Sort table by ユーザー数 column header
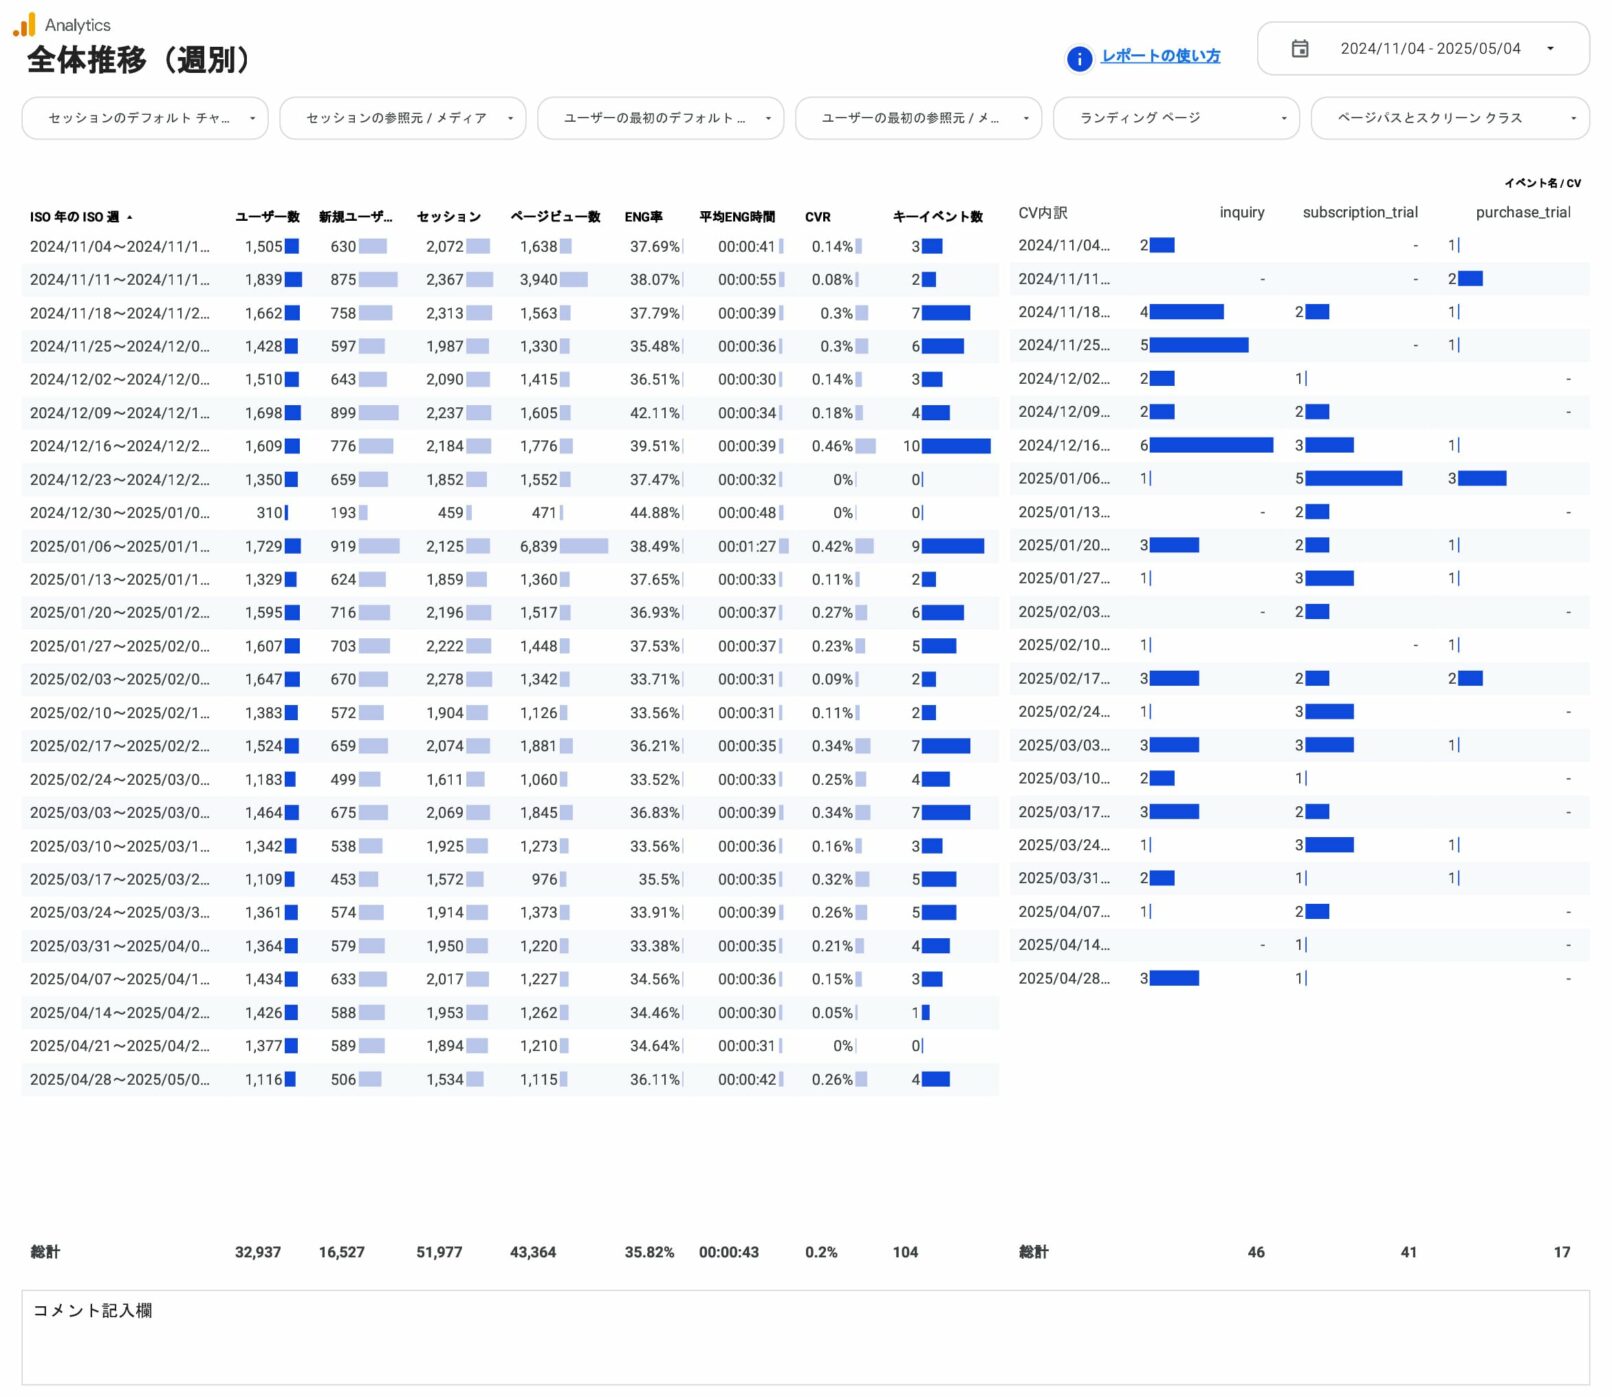This screenshot has height=1397, width=1612. tap(267, 217)
